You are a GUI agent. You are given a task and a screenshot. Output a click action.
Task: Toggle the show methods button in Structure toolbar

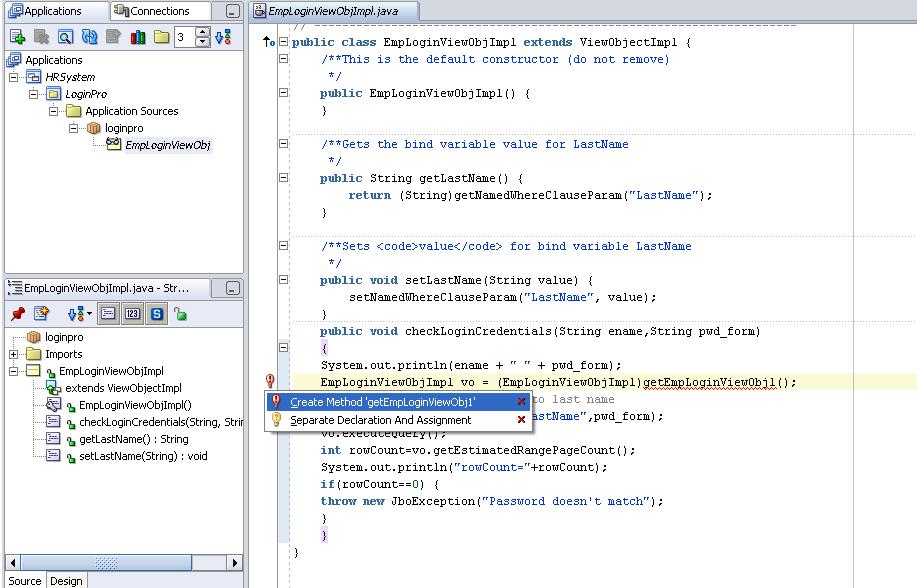pyautogui.click(x=107, y=314)
